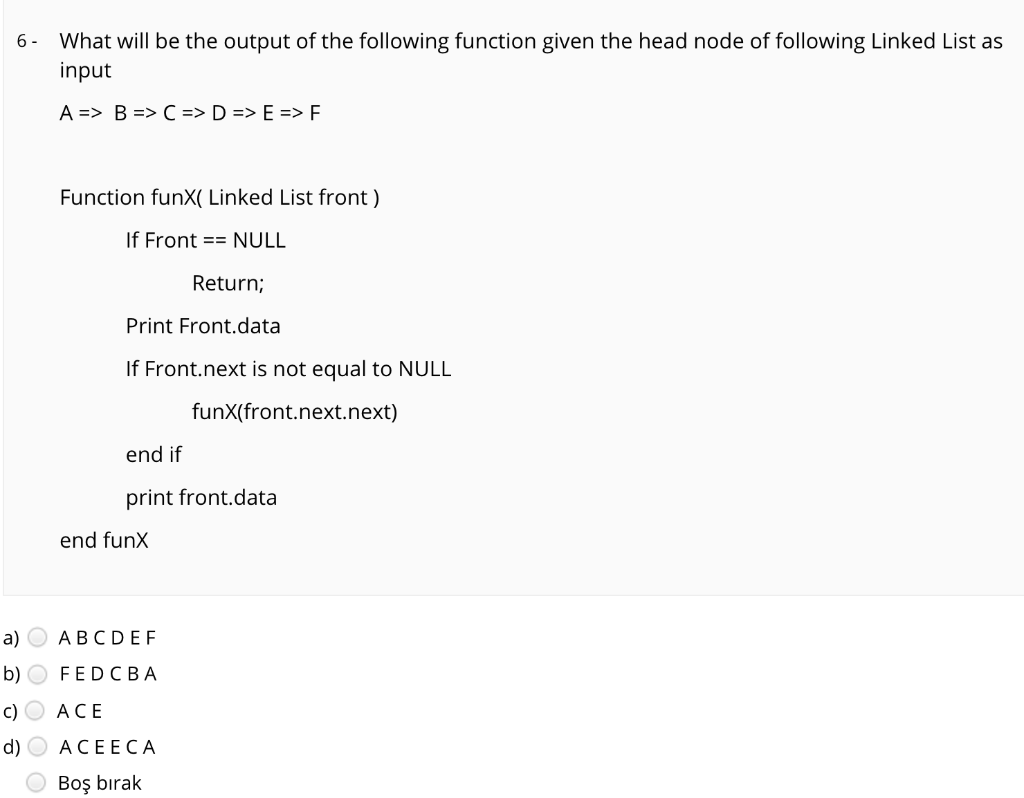Click the Boş bırak label text
This screenshot has height=798, width=1024.
(x=99, y=782)
